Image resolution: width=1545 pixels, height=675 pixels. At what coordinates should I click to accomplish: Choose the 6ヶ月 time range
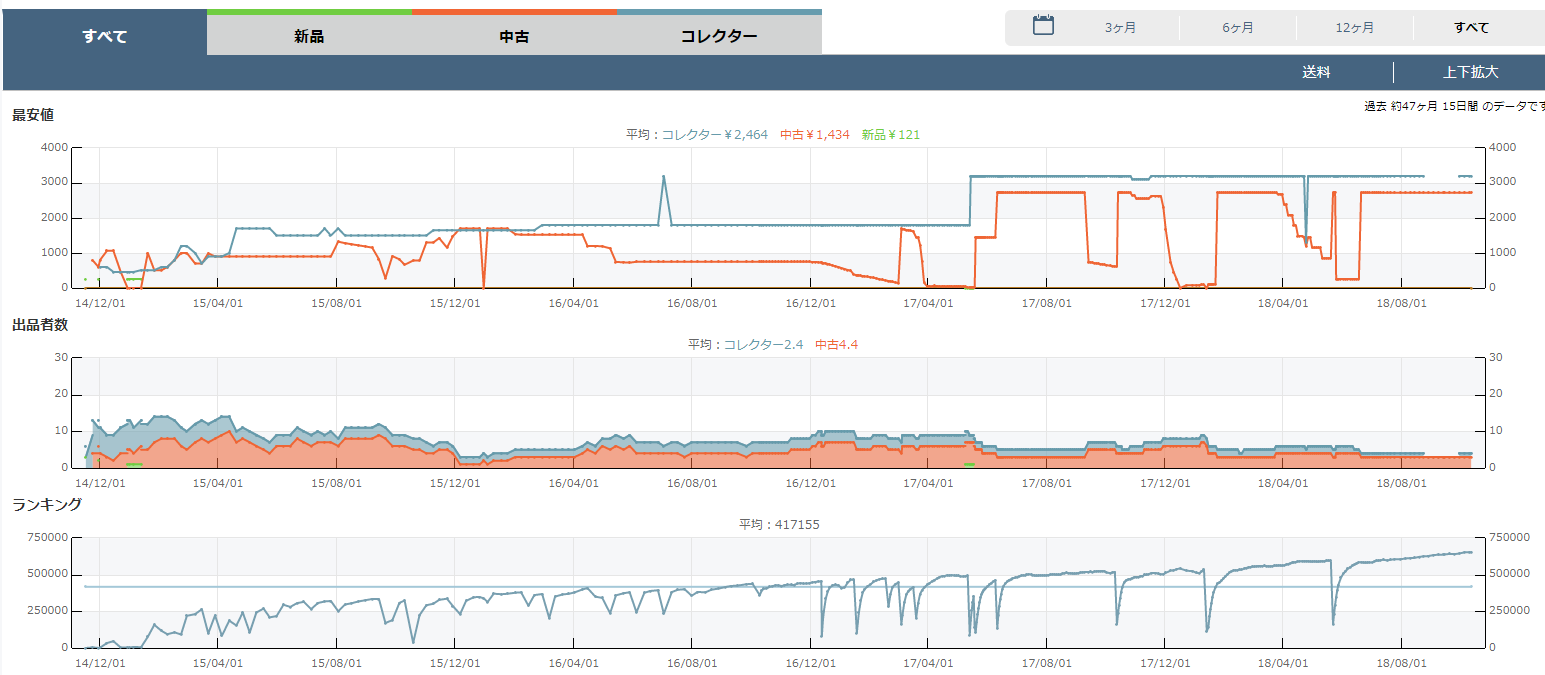[1237, 28]
